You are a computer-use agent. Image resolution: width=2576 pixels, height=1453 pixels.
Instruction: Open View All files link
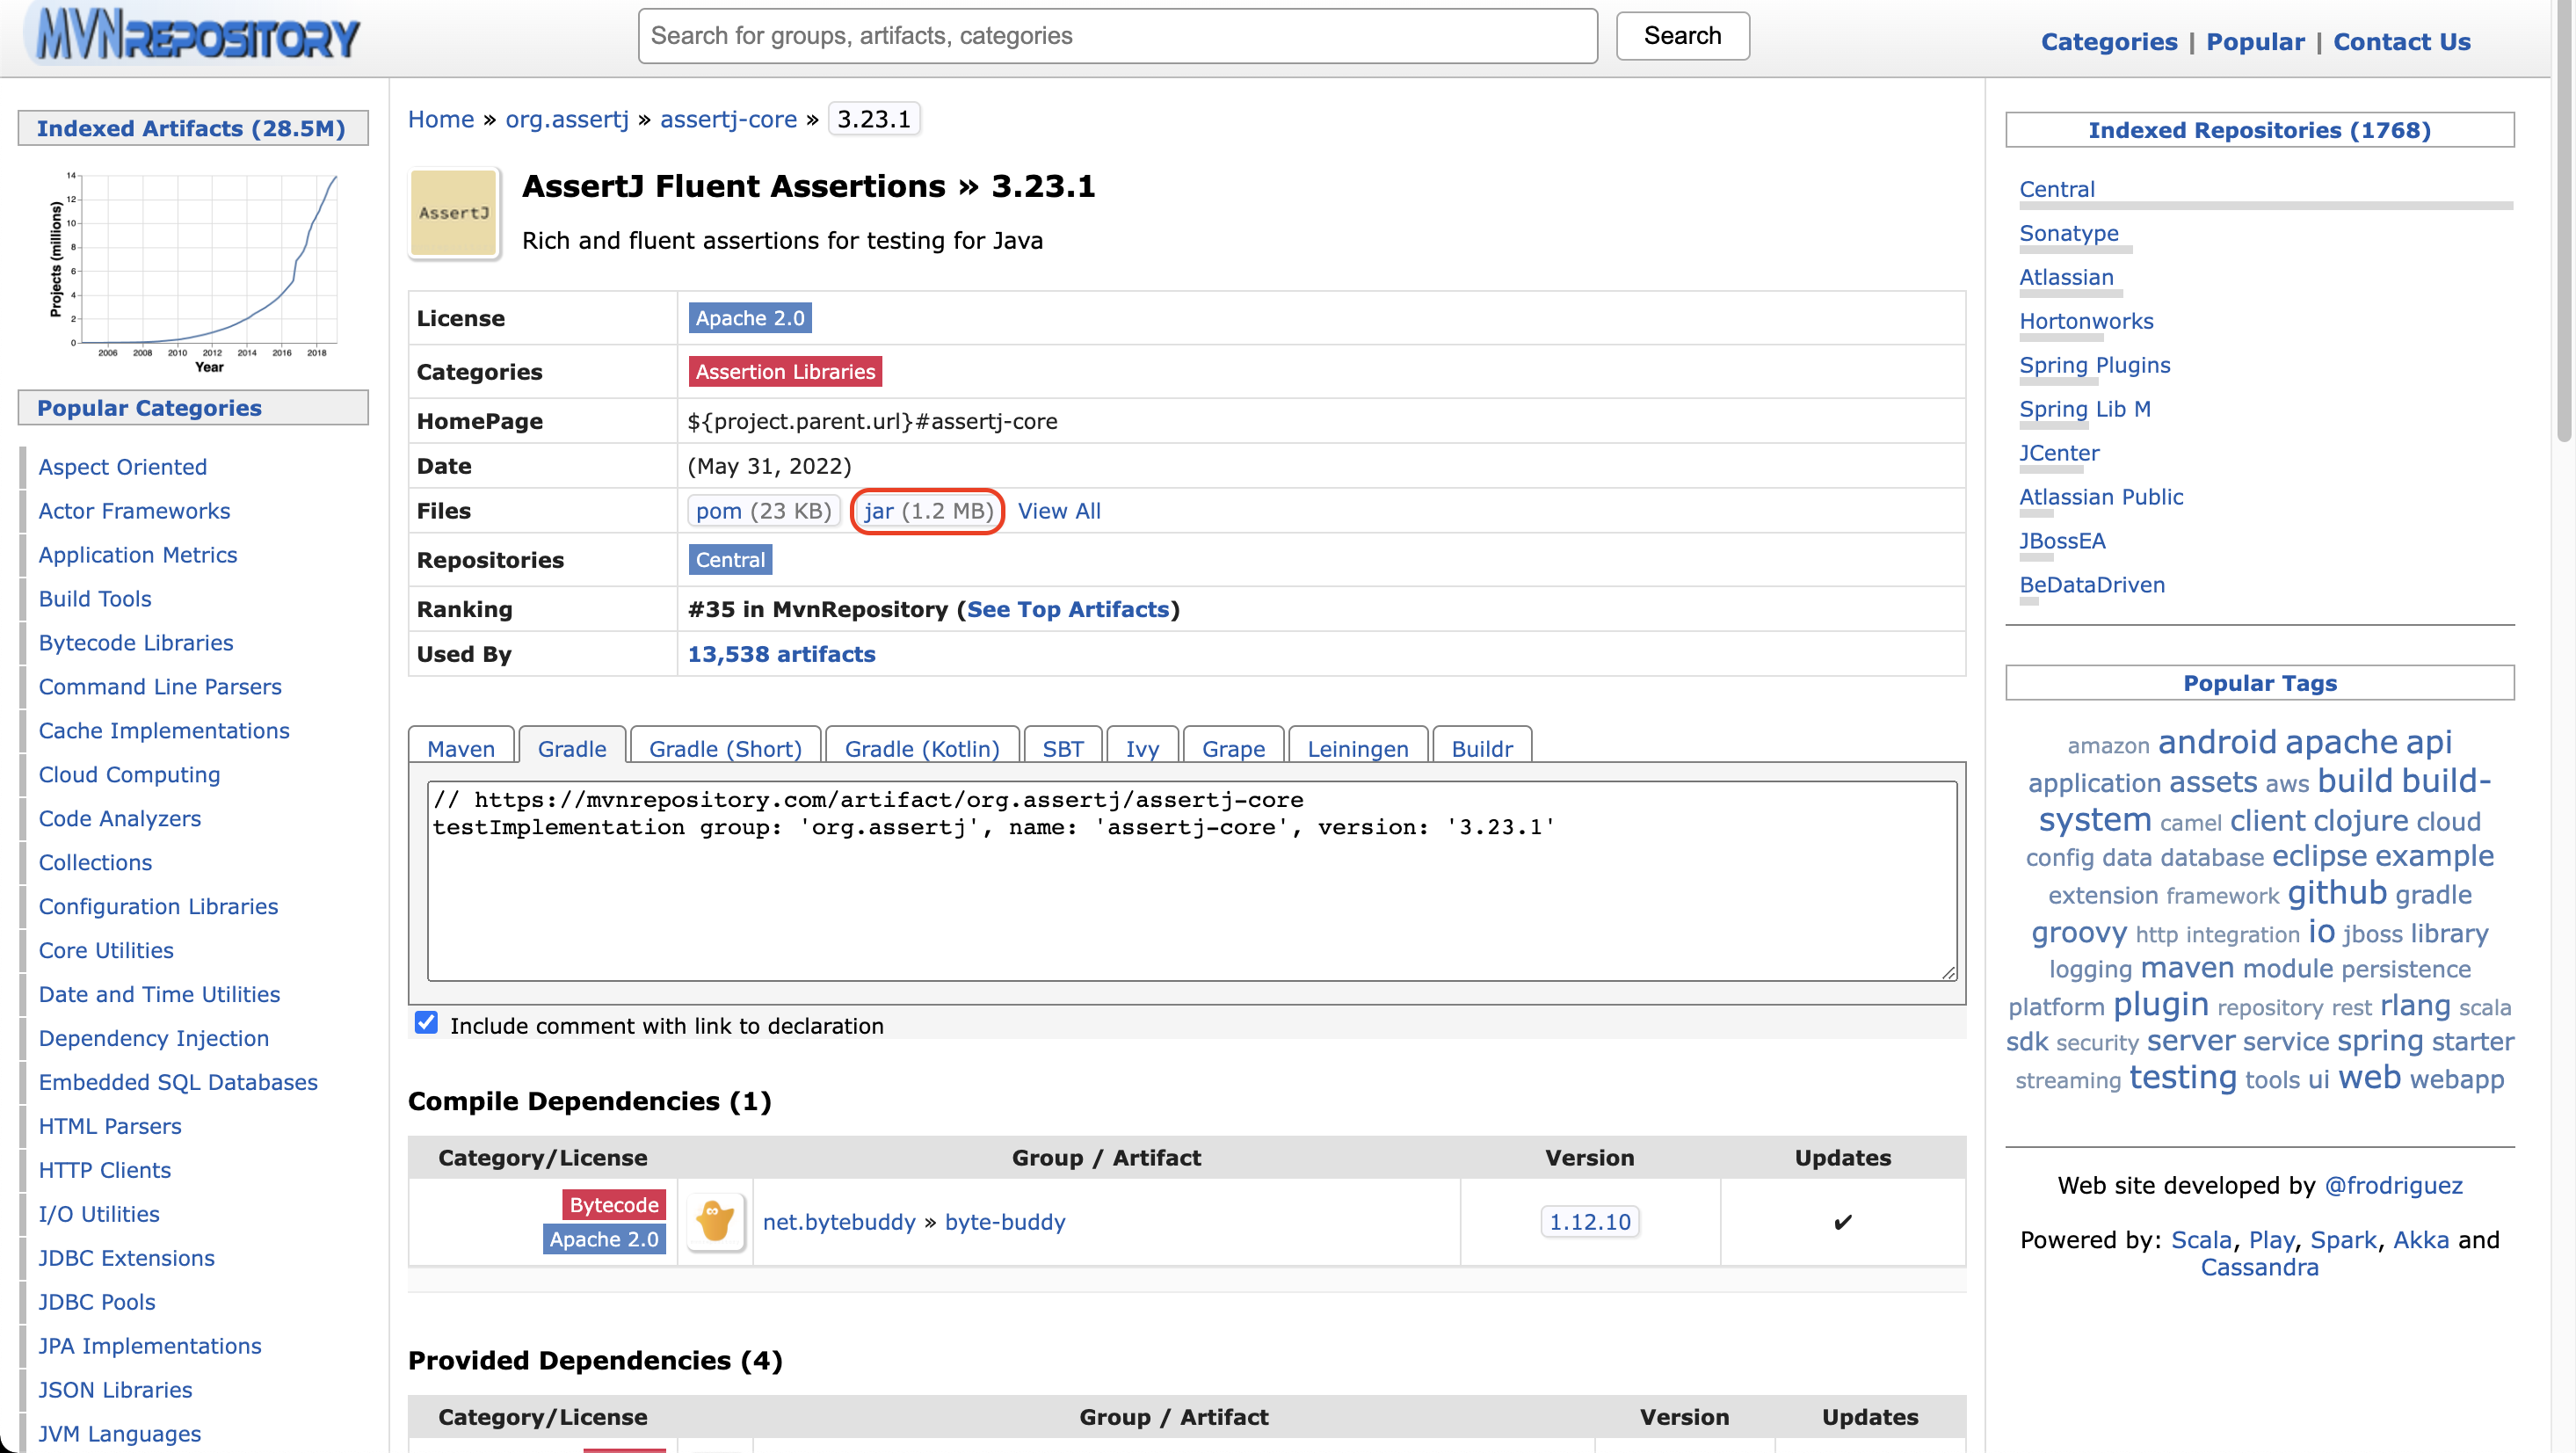[x=1058, y=511]
